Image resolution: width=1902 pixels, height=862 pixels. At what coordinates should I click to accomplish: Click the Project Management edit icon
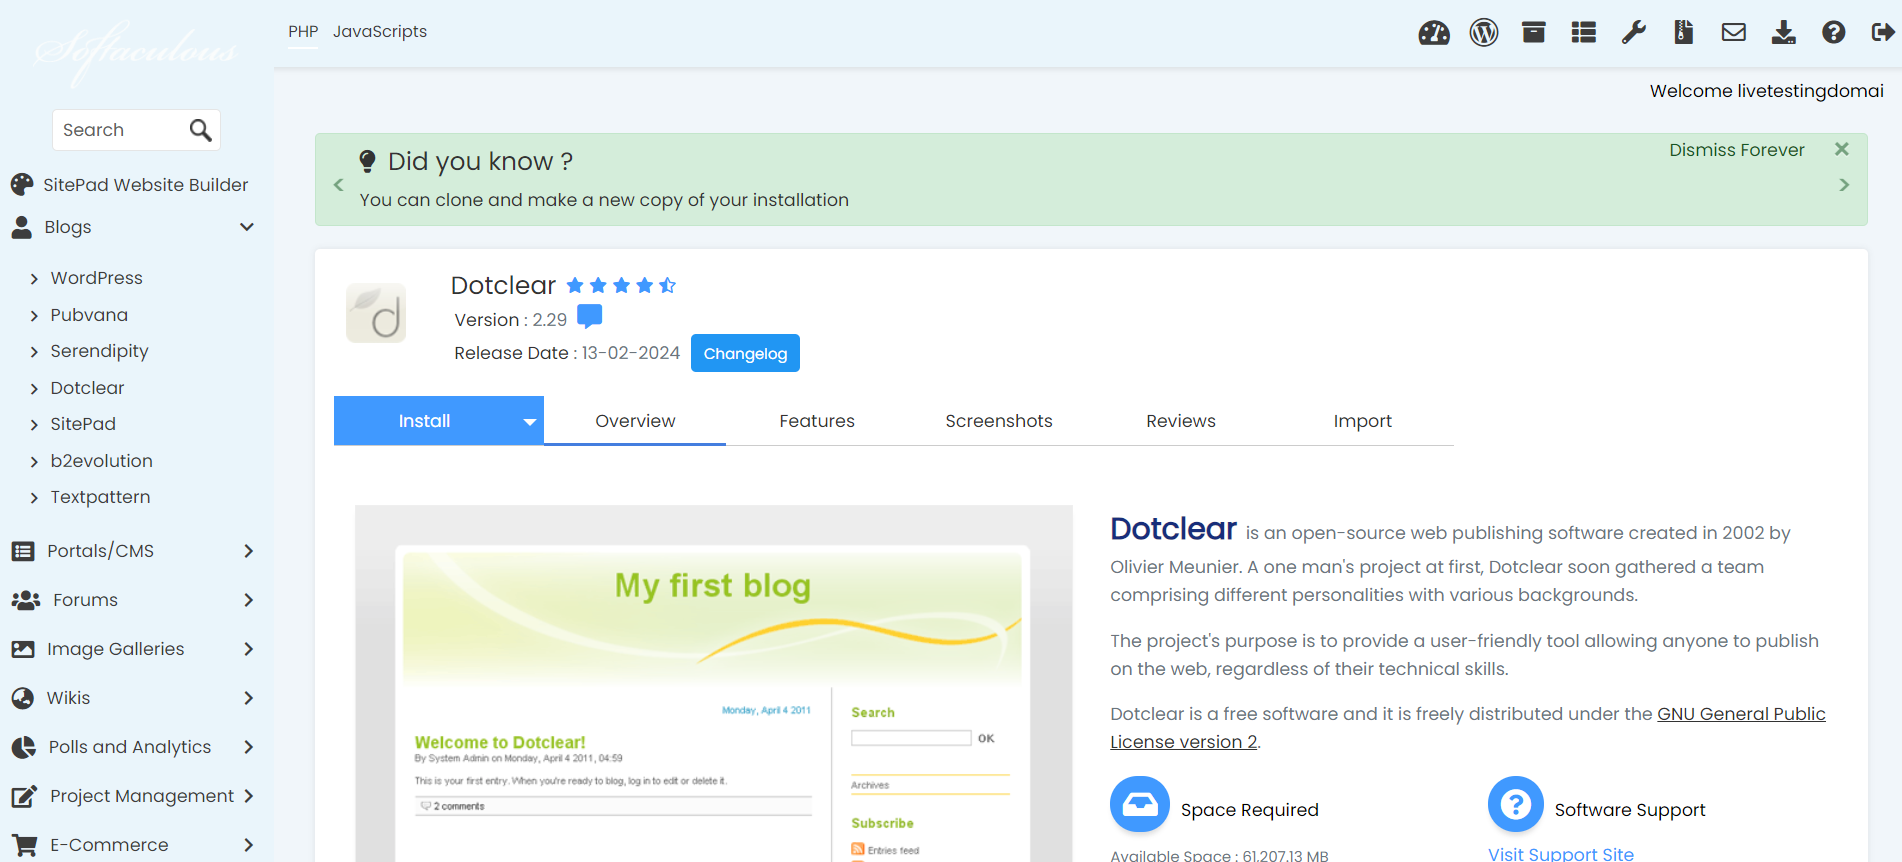24,796
